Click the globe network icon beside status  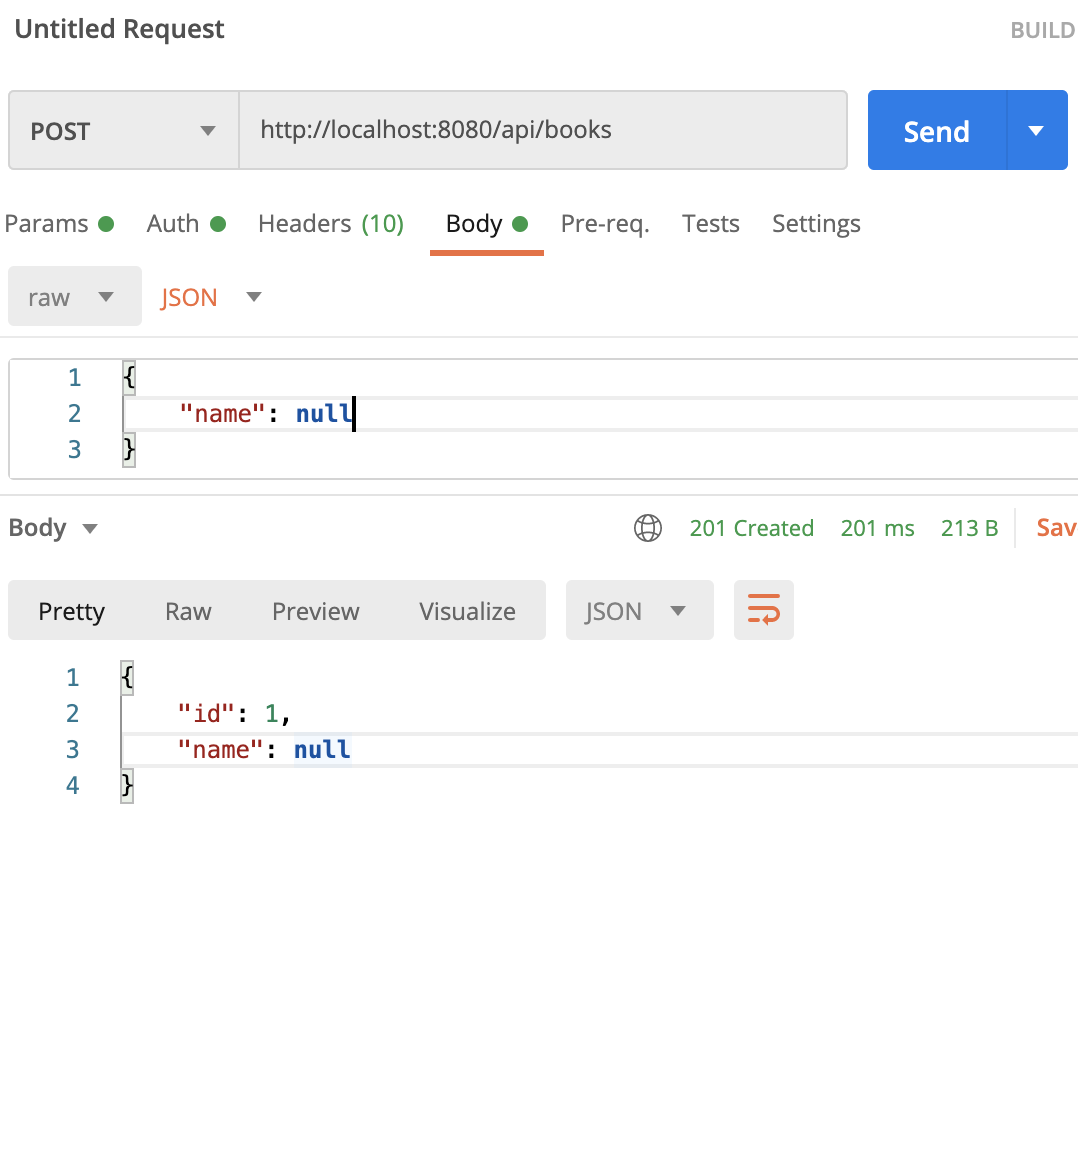coord(647,528)
